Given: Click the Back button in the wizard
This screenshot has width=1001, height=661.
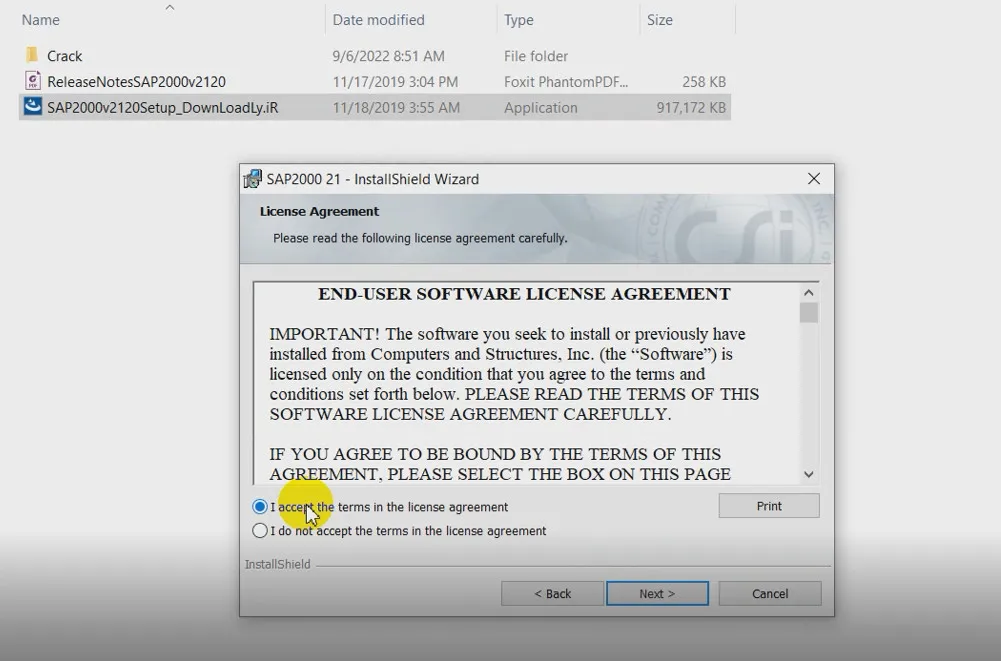Looking at the screenshot, I should (x=551, y=593).
